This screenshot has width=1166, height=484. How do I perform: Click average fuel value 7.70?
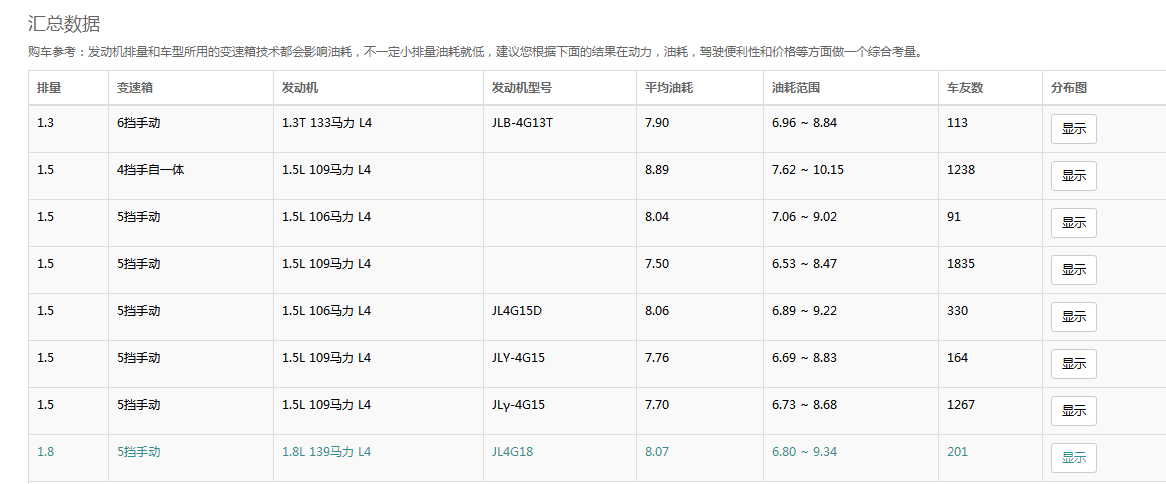(x=657, y=405)
